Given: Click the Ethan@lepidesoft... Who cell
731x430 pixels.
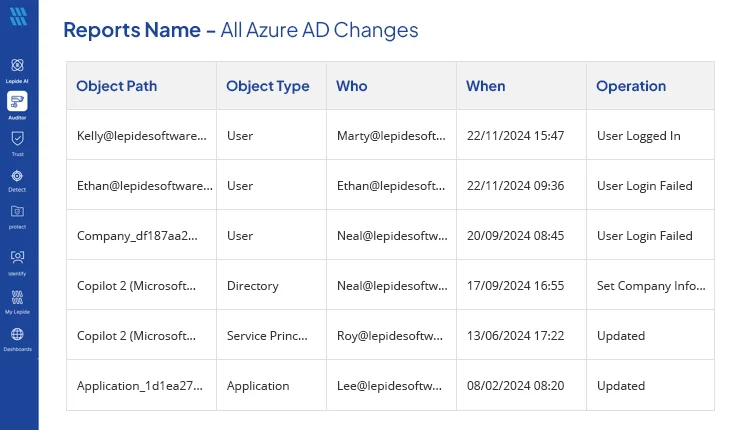Looking at the screenshot, I should tap(391, 186).
